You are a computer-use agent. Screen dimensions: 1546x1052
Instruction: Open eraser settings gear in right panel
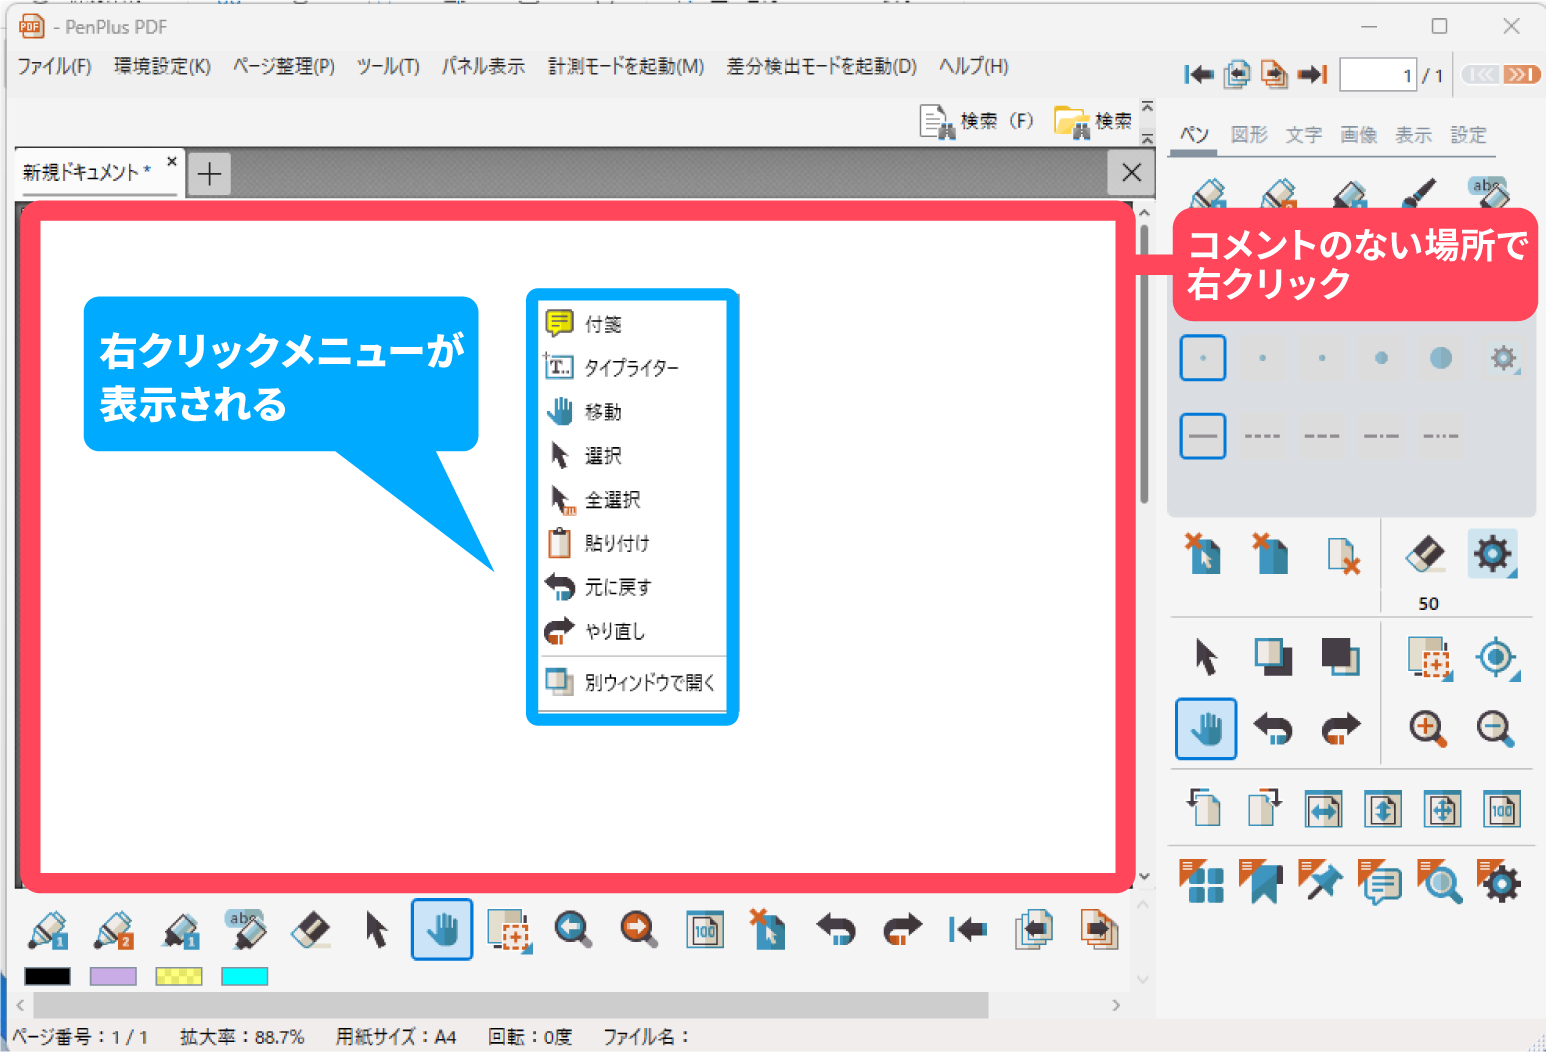[1493, 554]
